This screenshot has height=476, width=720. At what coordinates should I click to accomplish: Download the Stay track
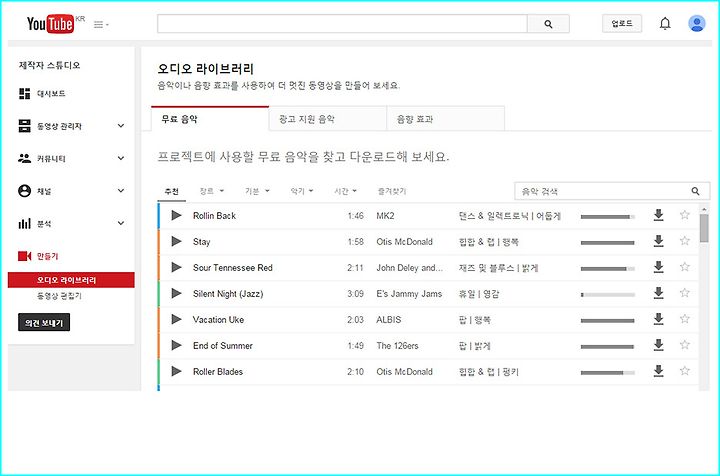point(658,241)
